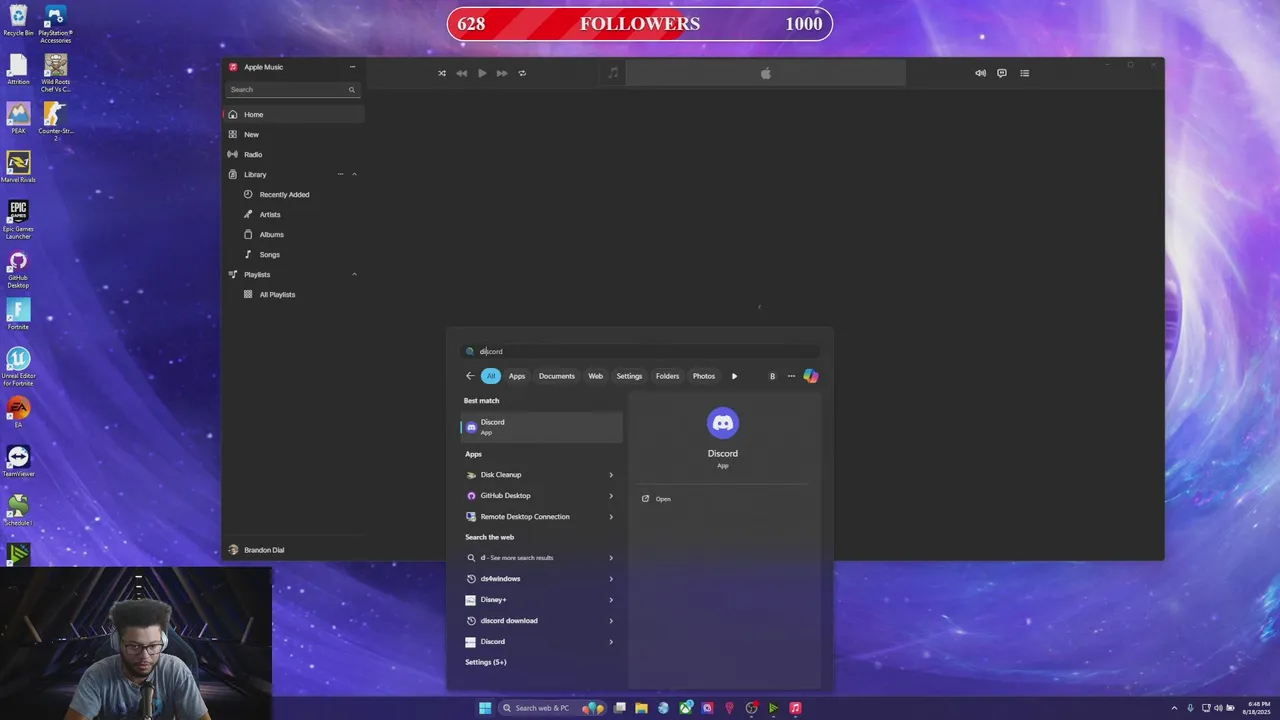This screenshot has width=1280, height=720.
Task: Expand GitHub Desktop result arrow
Action: pyautogui.click(x=611, y=496)
